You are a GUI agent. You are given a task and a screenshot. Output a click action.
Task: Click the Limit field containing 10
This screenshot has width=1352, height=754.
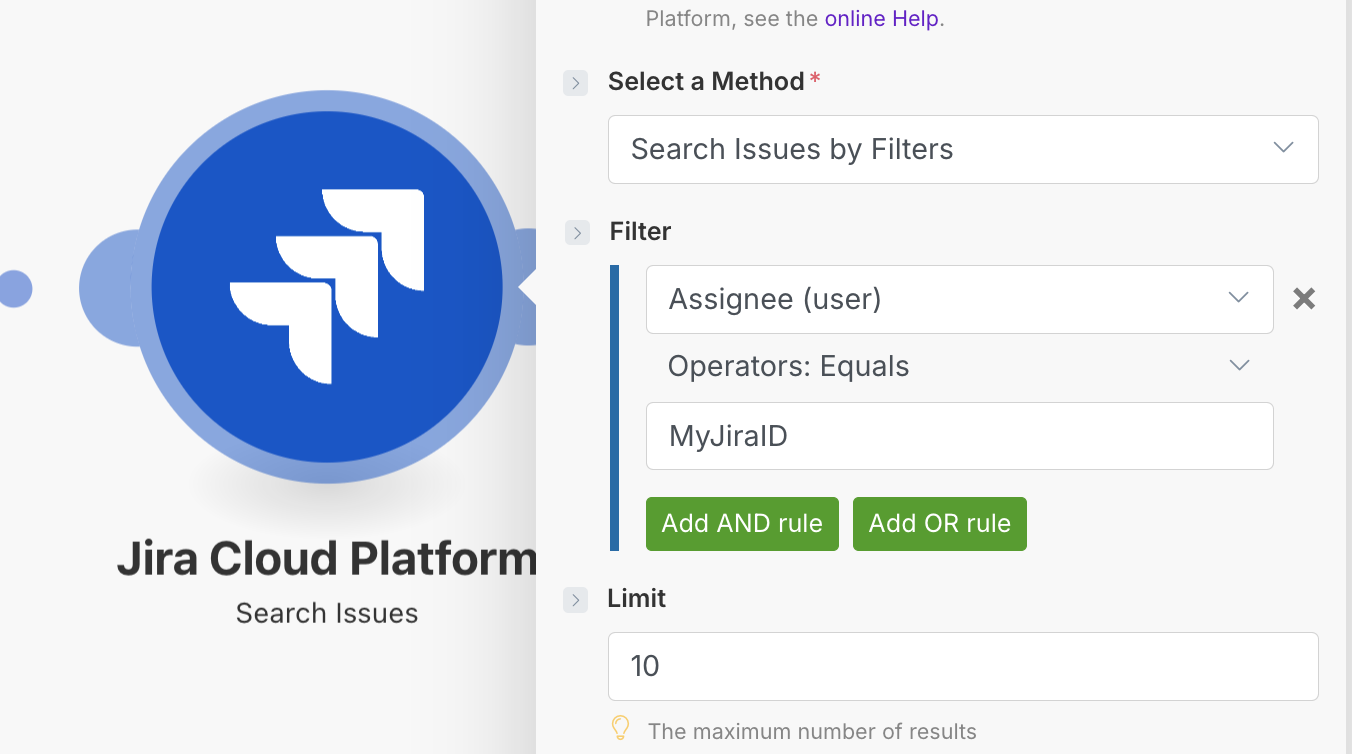pyautogui.click(x=962, y=666)
